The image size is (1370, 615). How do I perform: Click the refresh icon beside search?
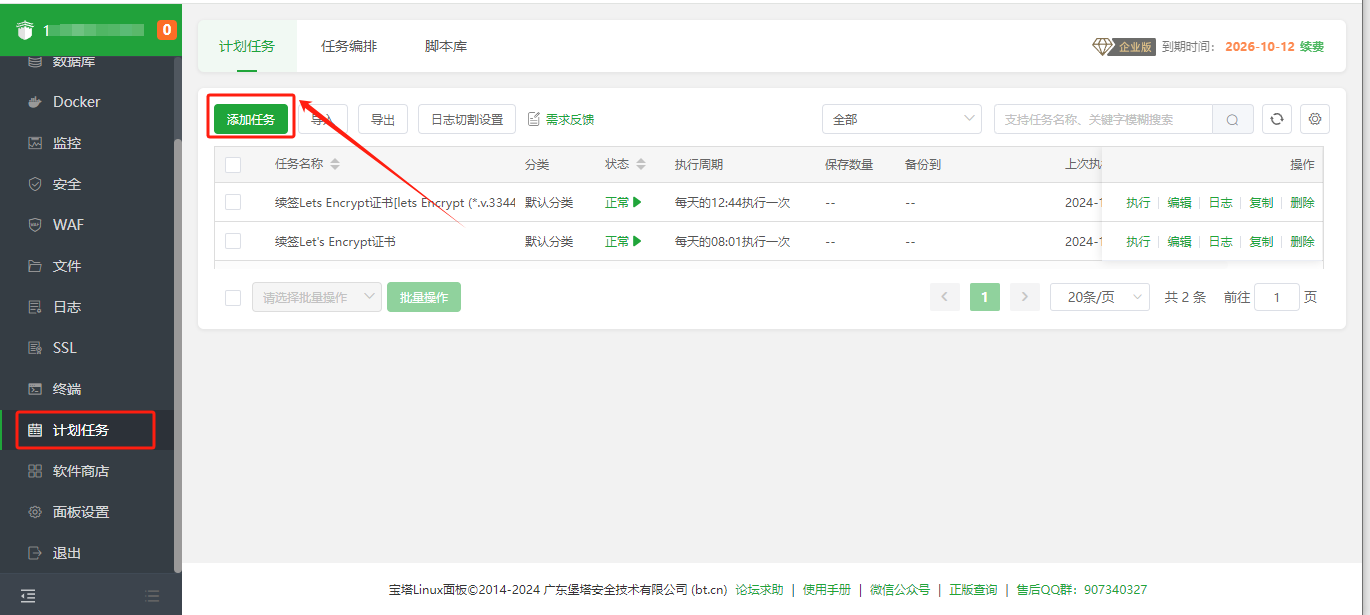click(1276, 119)
